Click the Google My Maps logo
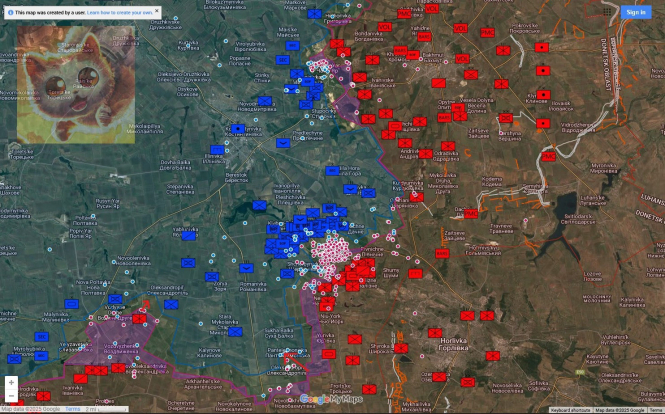 330,400
